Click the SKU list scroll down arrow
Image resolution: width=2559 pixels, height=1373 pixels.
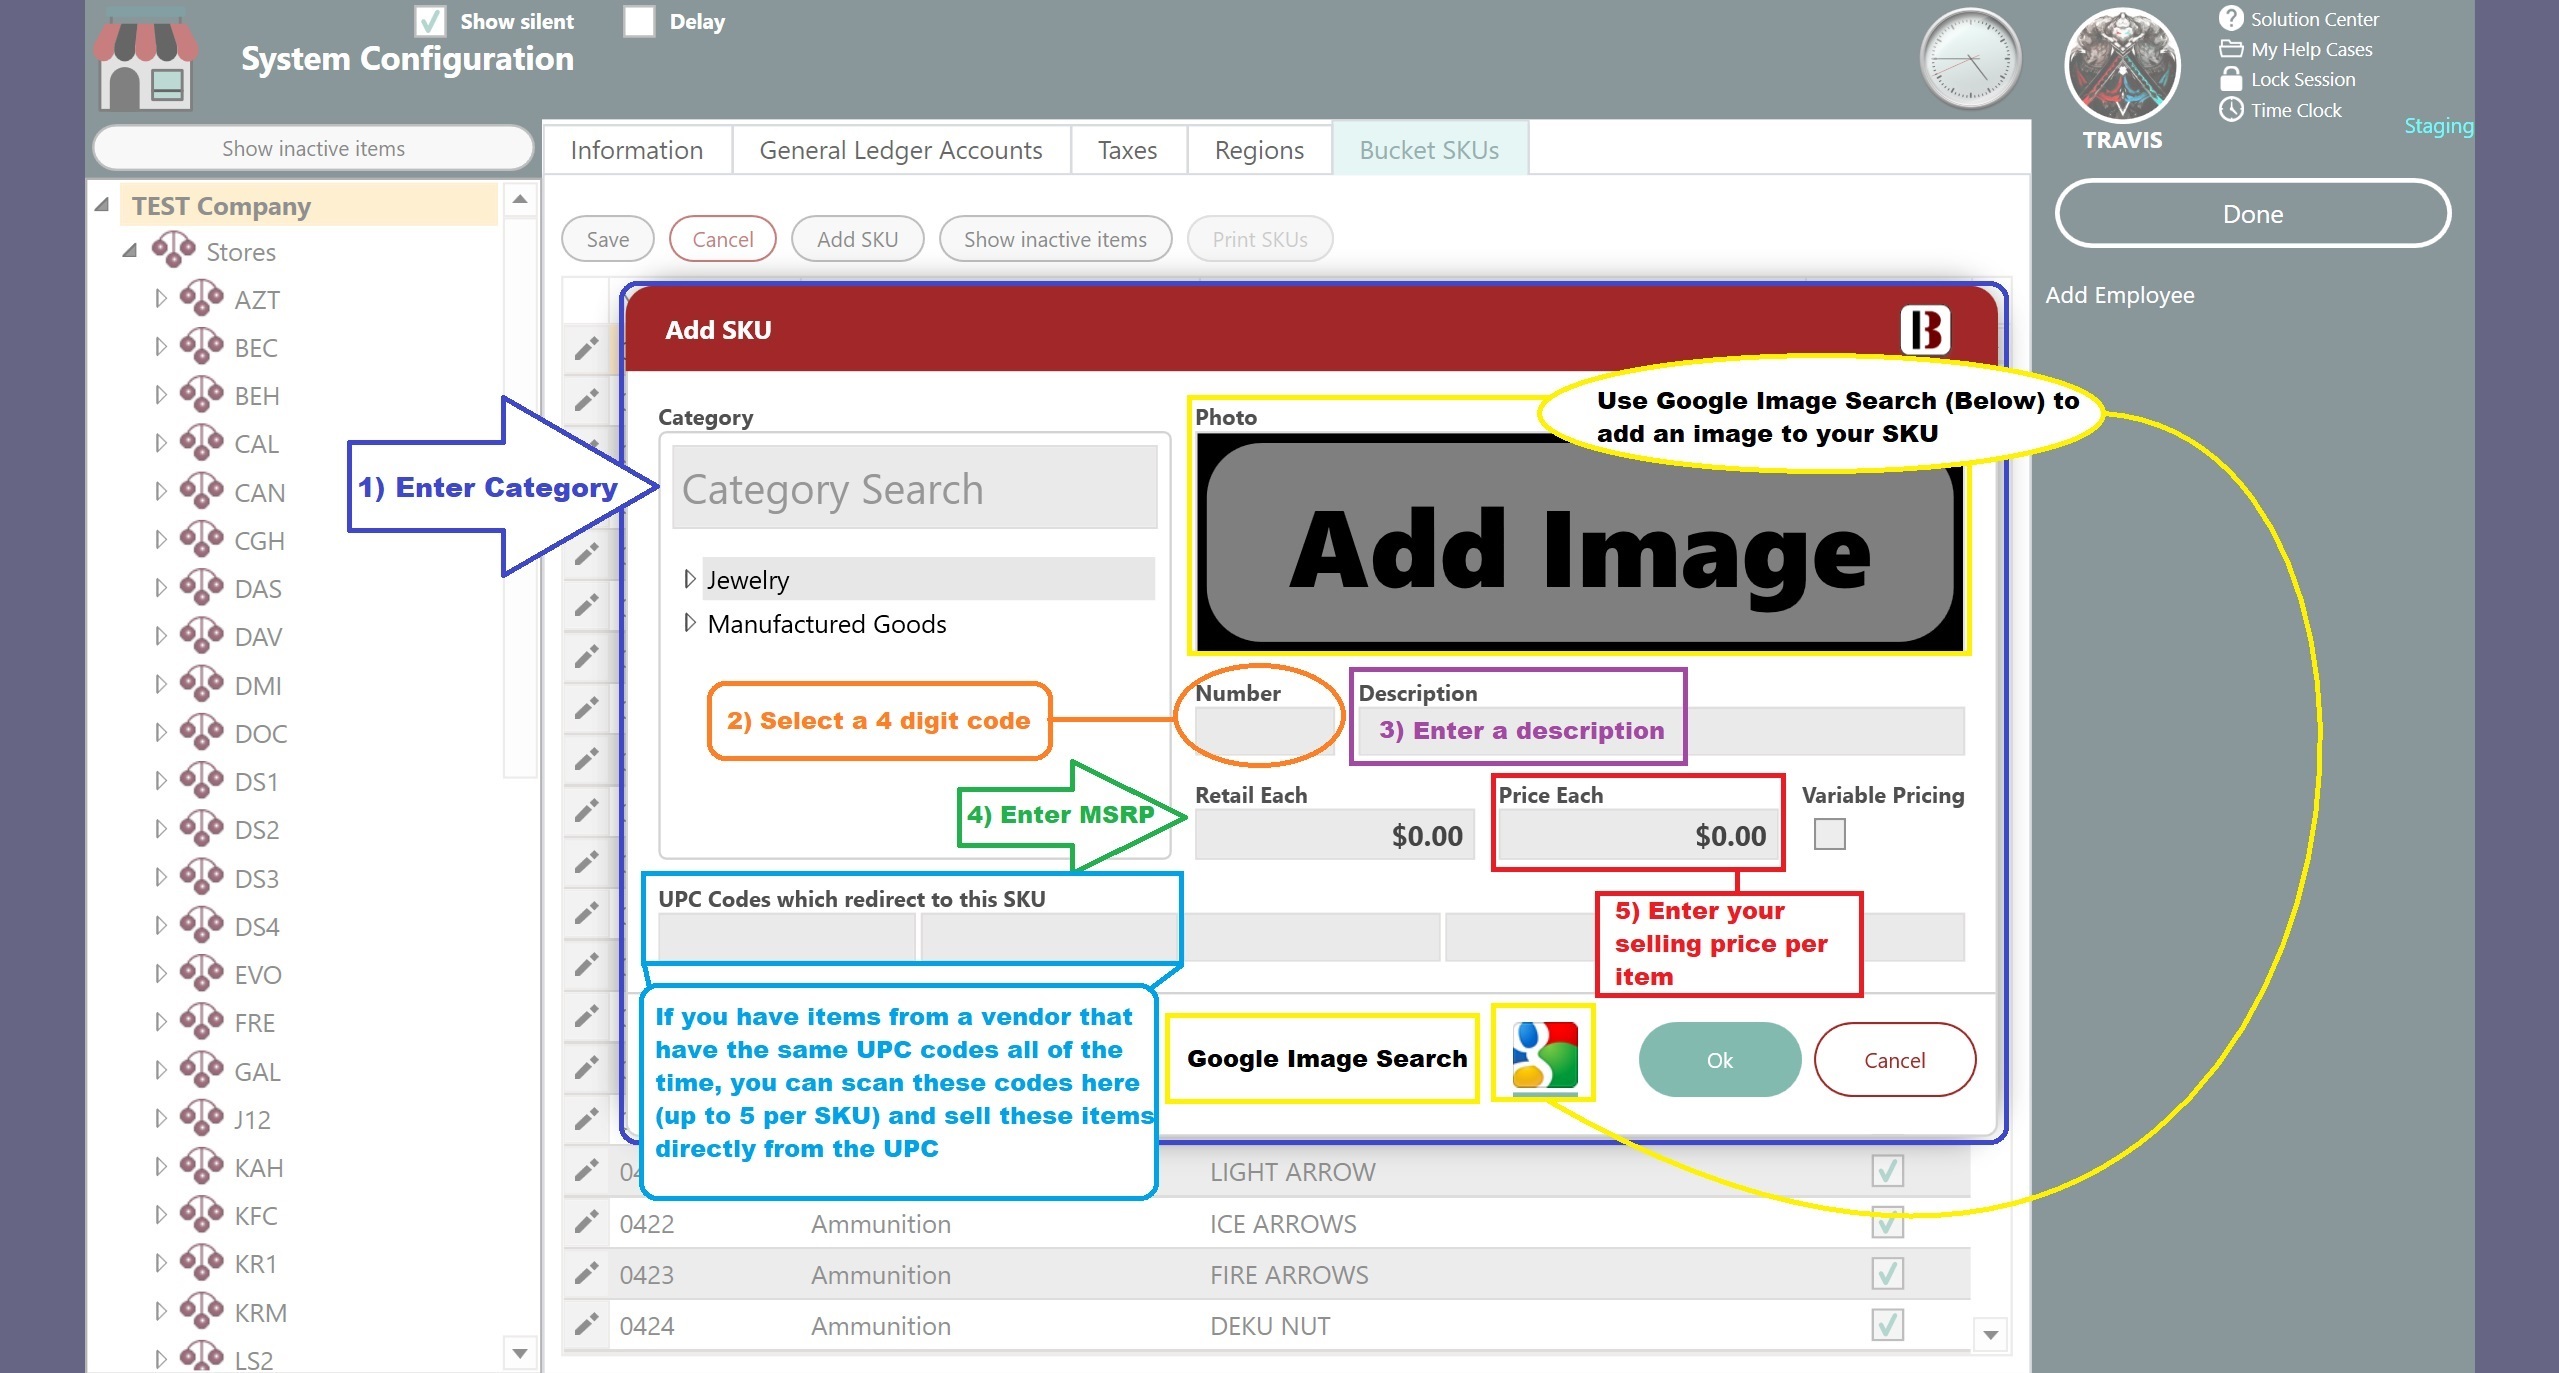tap(1990, 1335)
